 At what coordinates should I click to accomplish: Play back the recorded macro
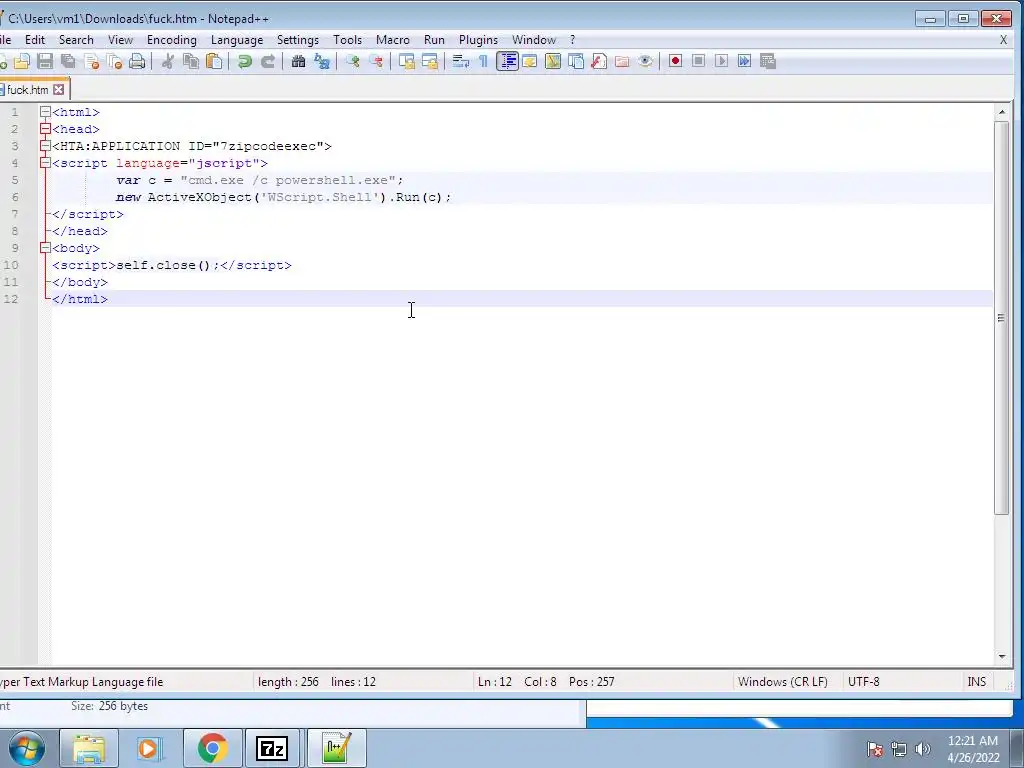tap(722, 61)
